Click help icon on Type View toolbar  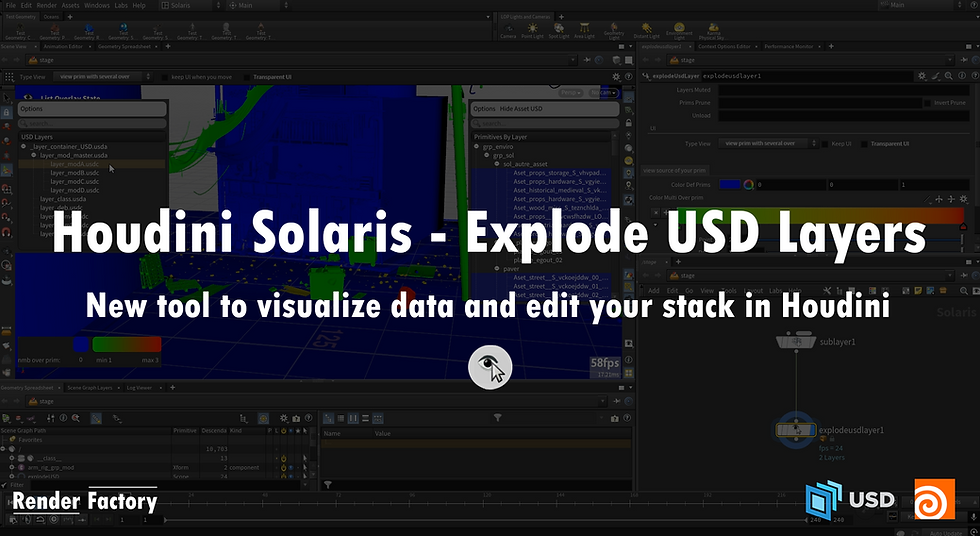629,77
